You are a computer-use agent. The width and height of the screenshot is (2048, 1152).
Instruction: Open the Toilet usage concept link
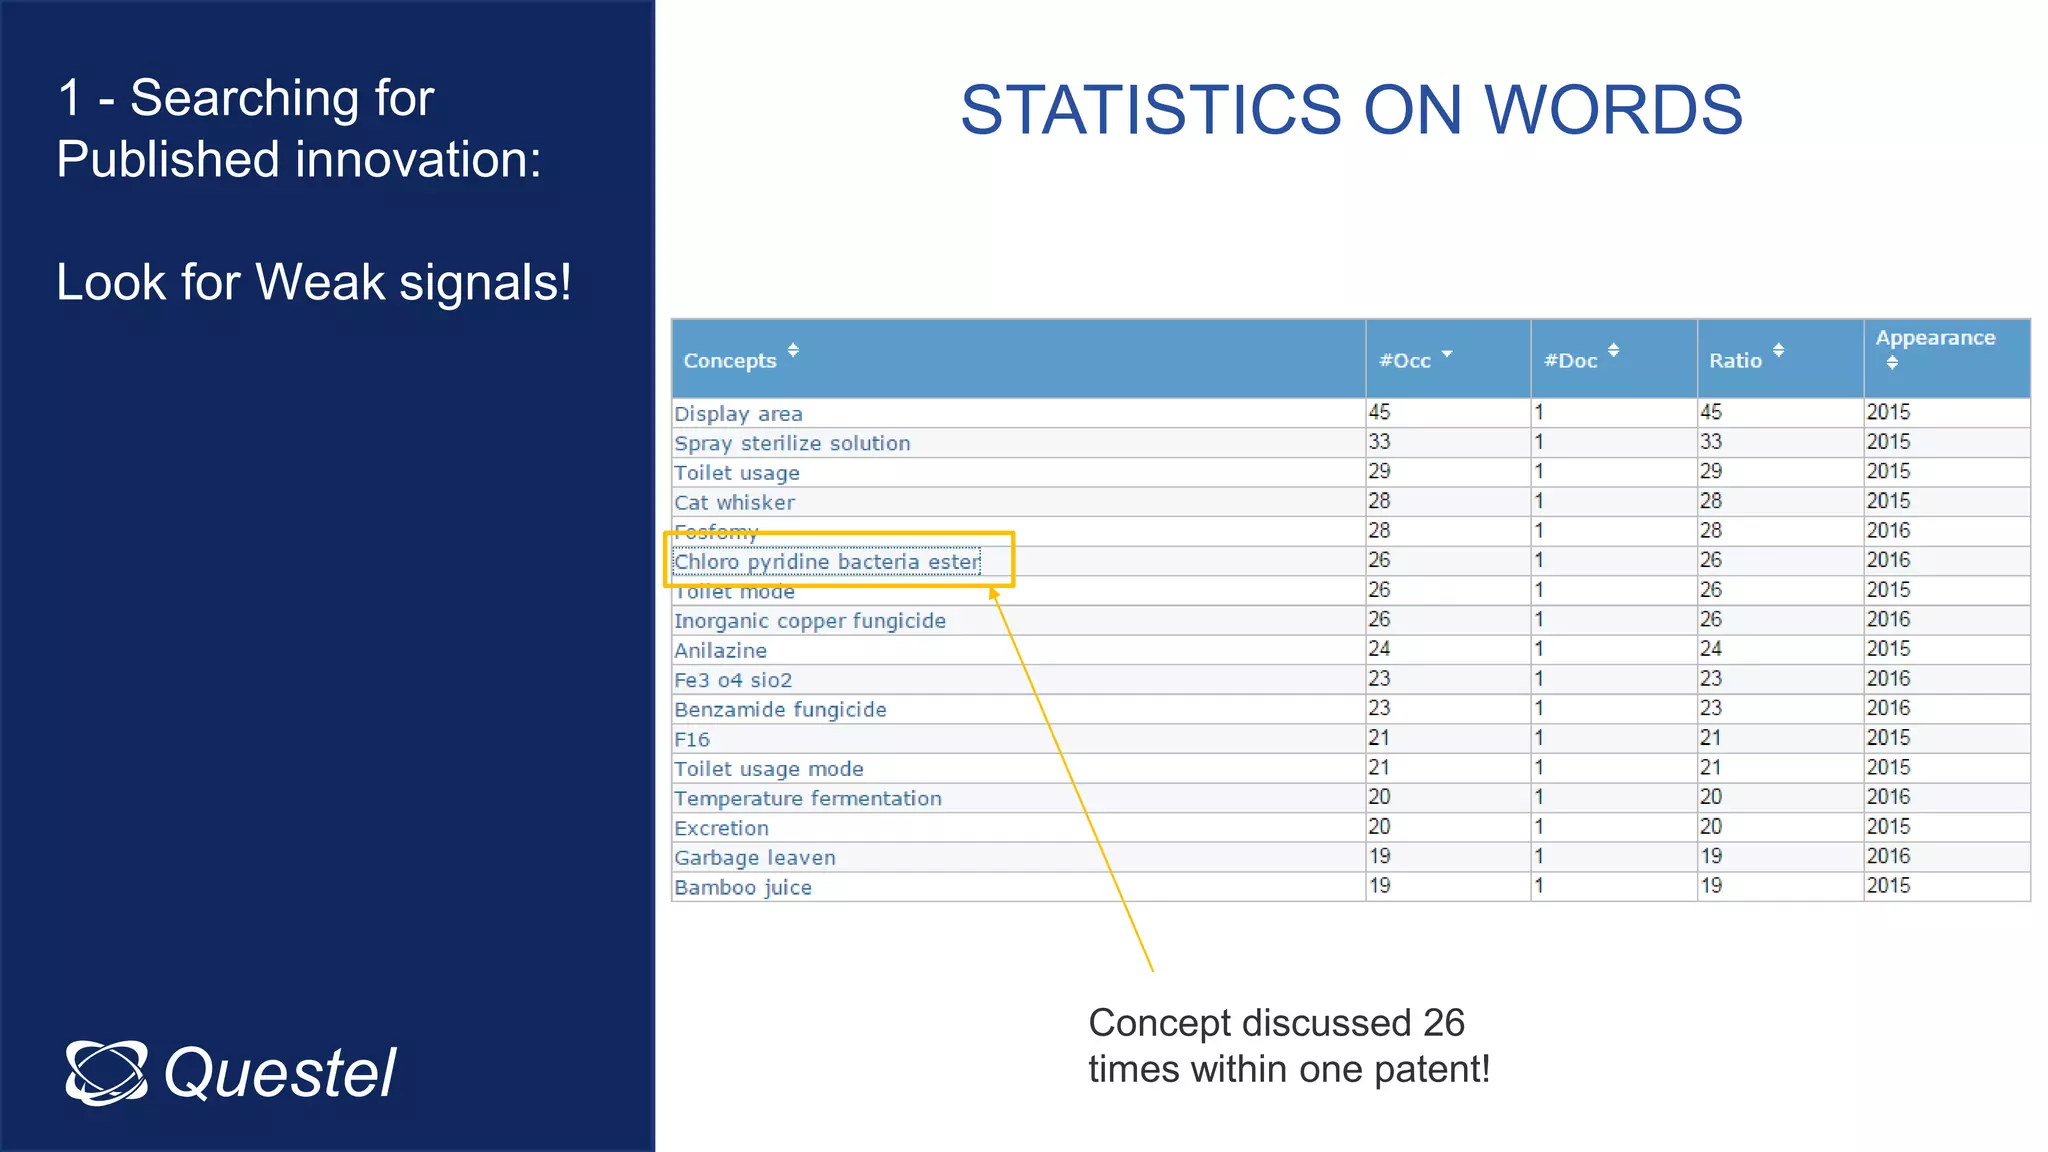(737, 473)
